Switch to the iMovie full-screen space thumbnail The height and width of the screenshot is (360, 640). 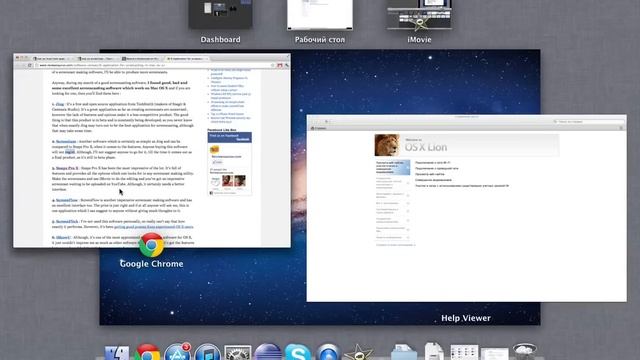(x=419, y=14)
